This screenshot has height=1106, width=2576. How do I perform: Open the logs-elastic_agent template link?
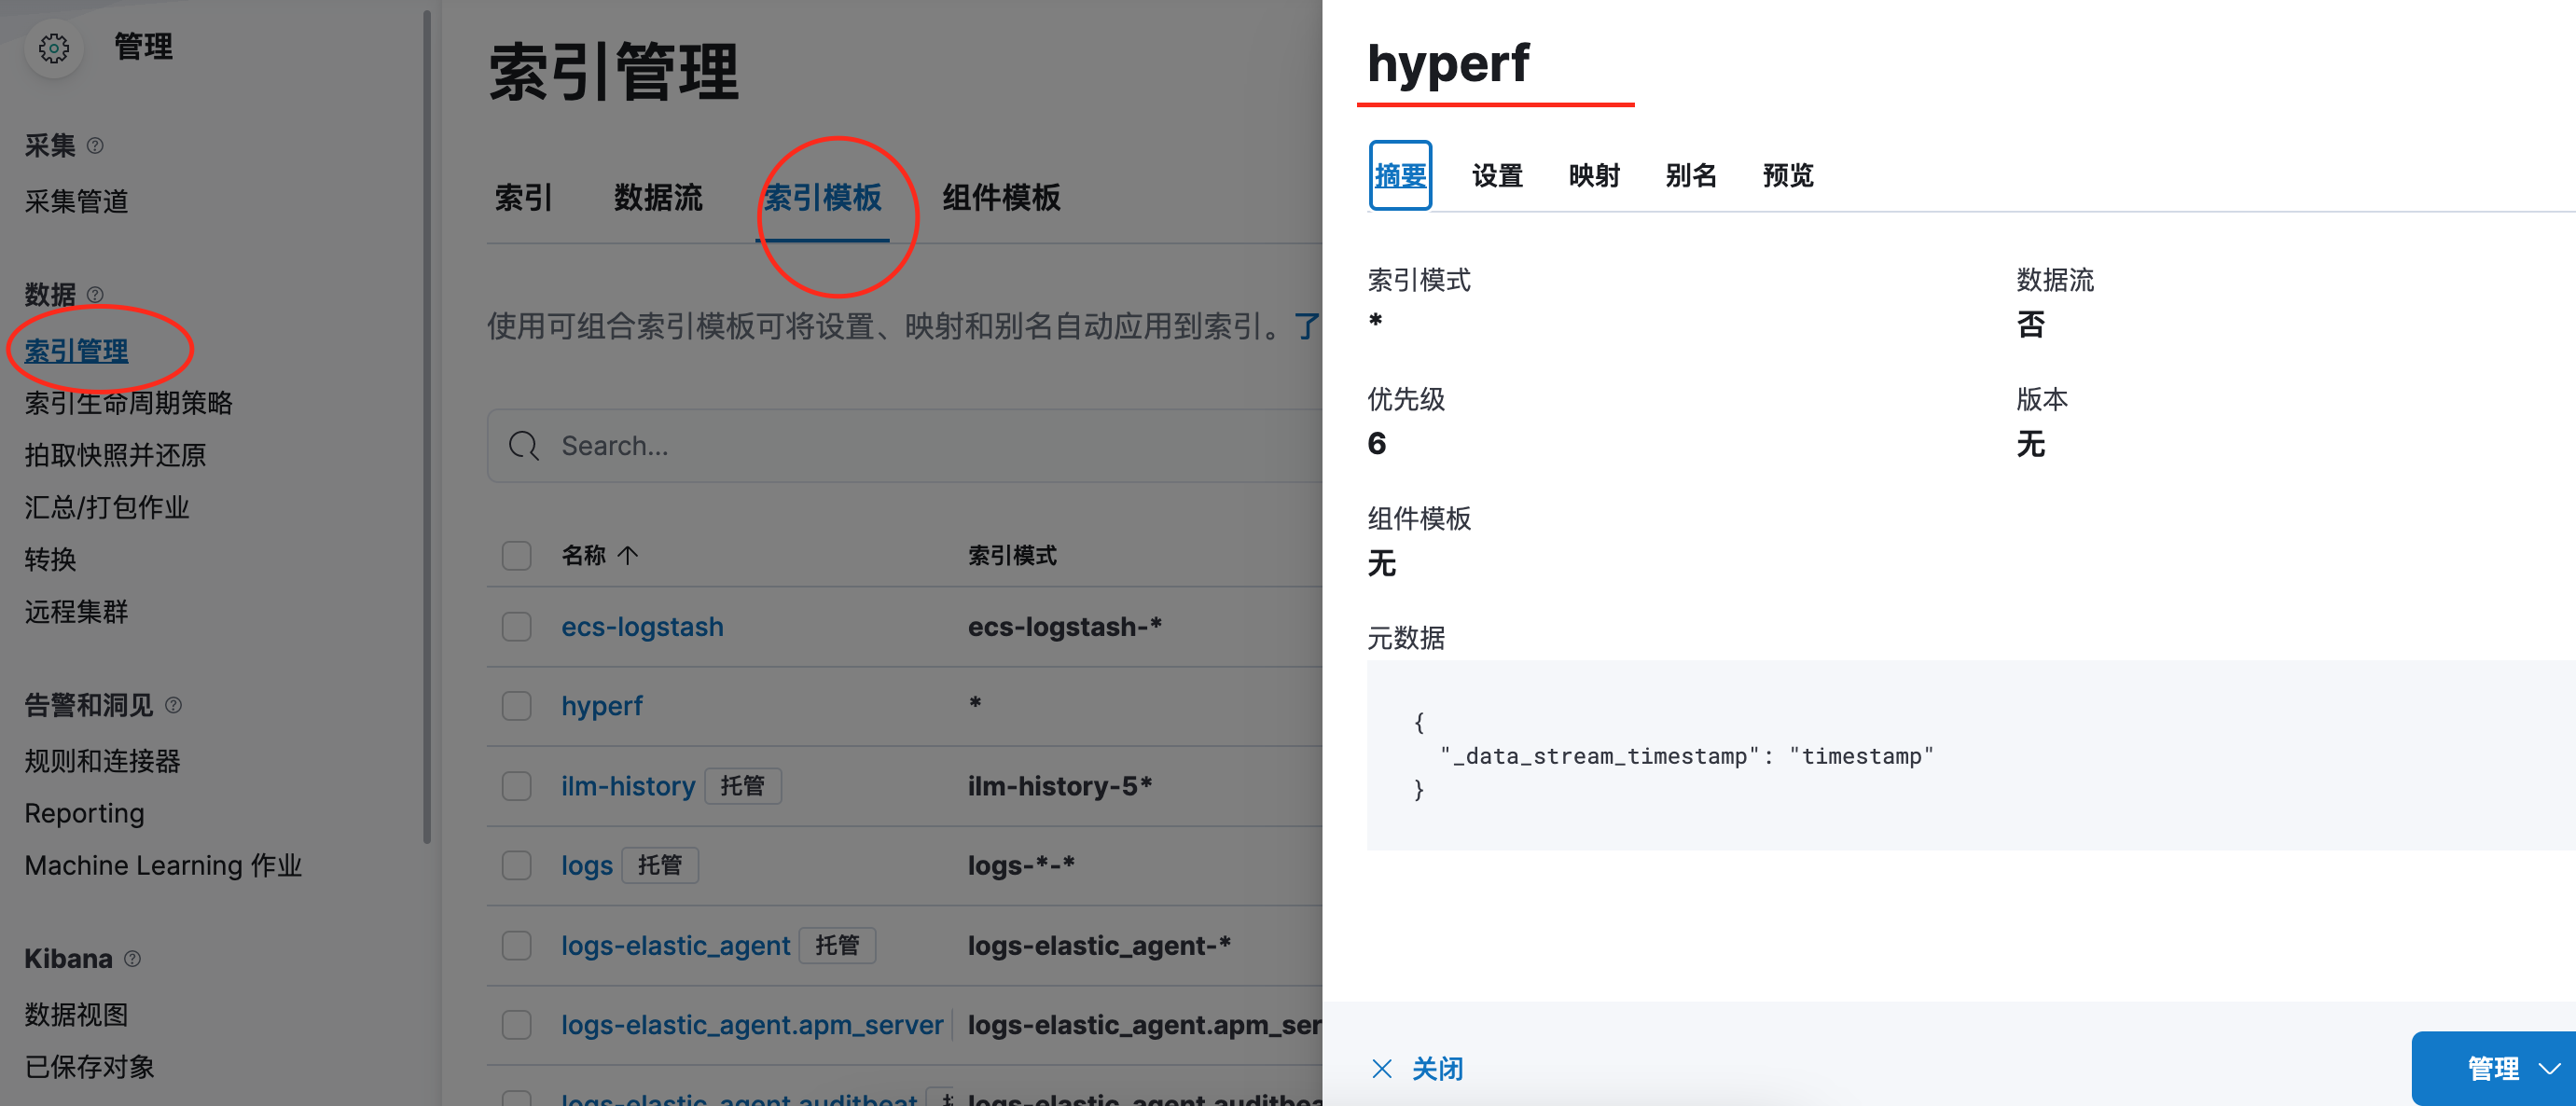675,945
